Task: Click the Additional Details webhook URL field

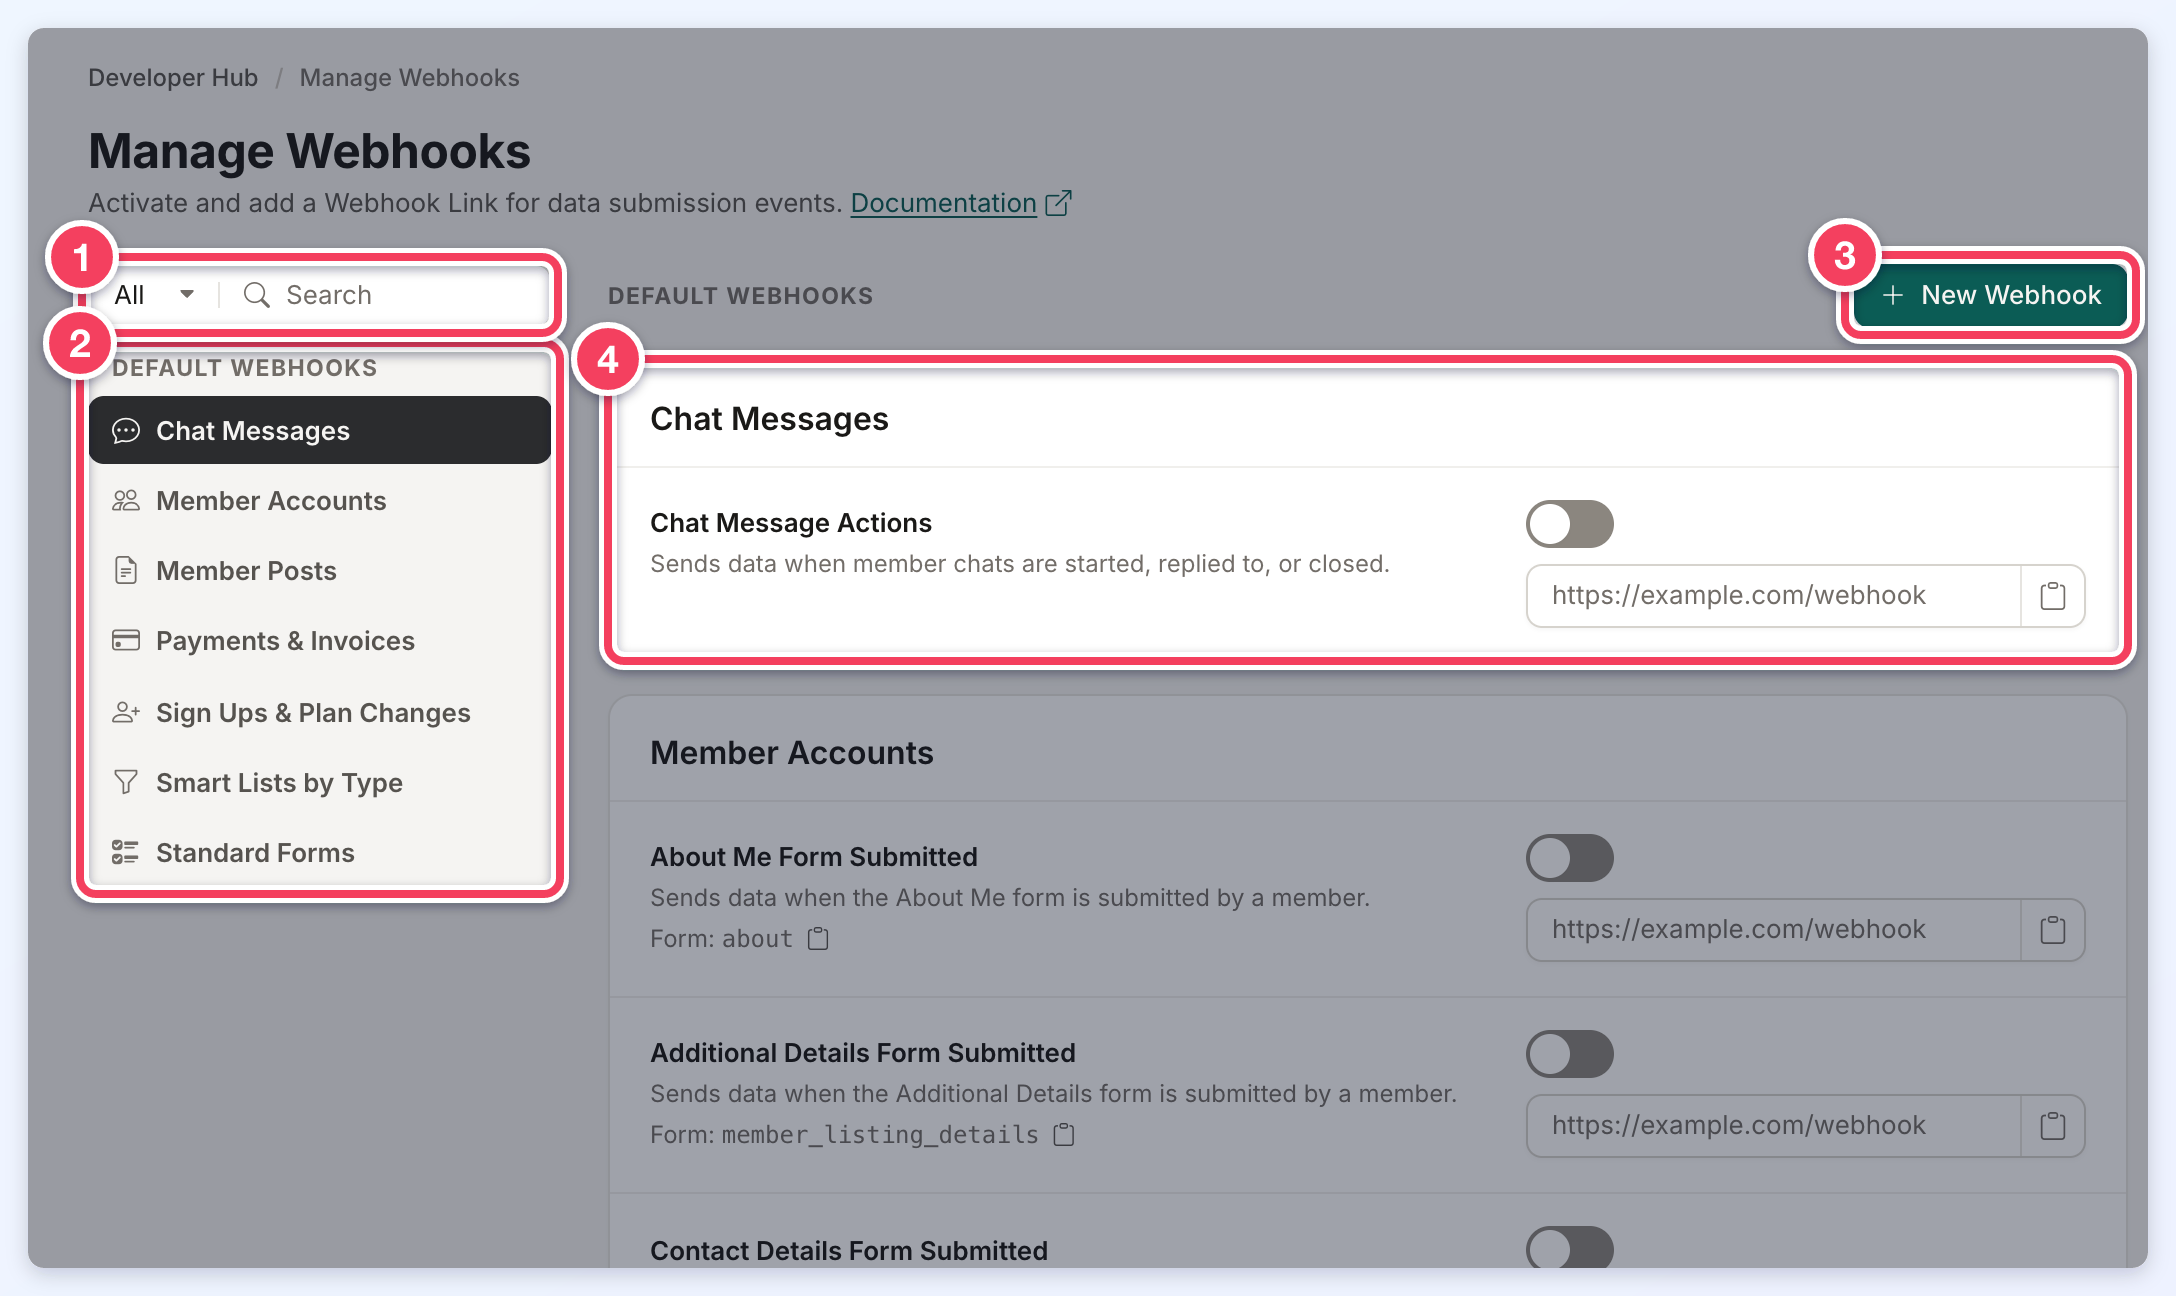Action: (x=1774, y=1126)
